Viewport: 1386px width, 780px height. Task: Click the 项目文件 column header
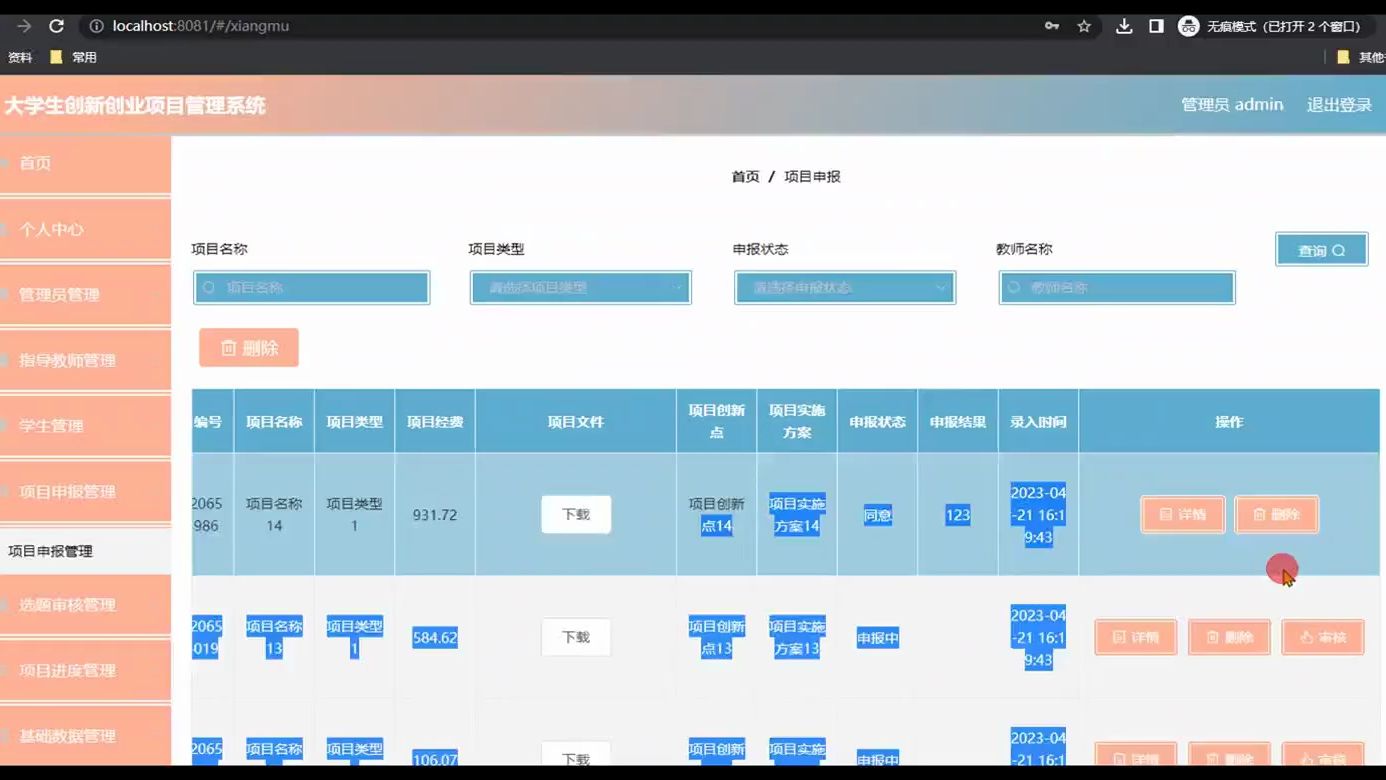(x=576, y=422)
